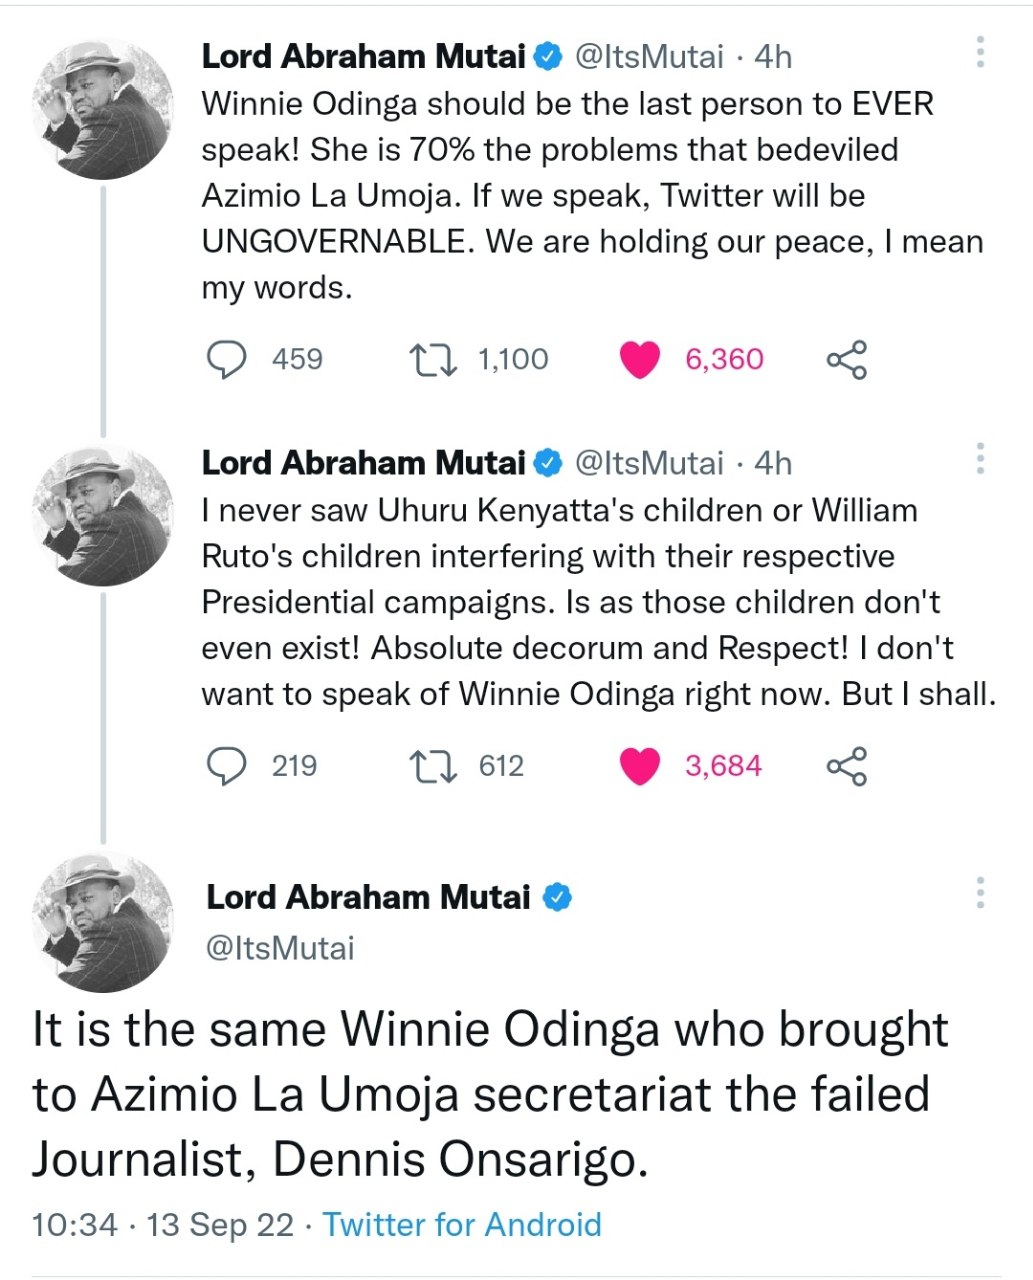Open more options on Dennis Onsarigo tweet

pyautogui.click(x=980, y=892)
